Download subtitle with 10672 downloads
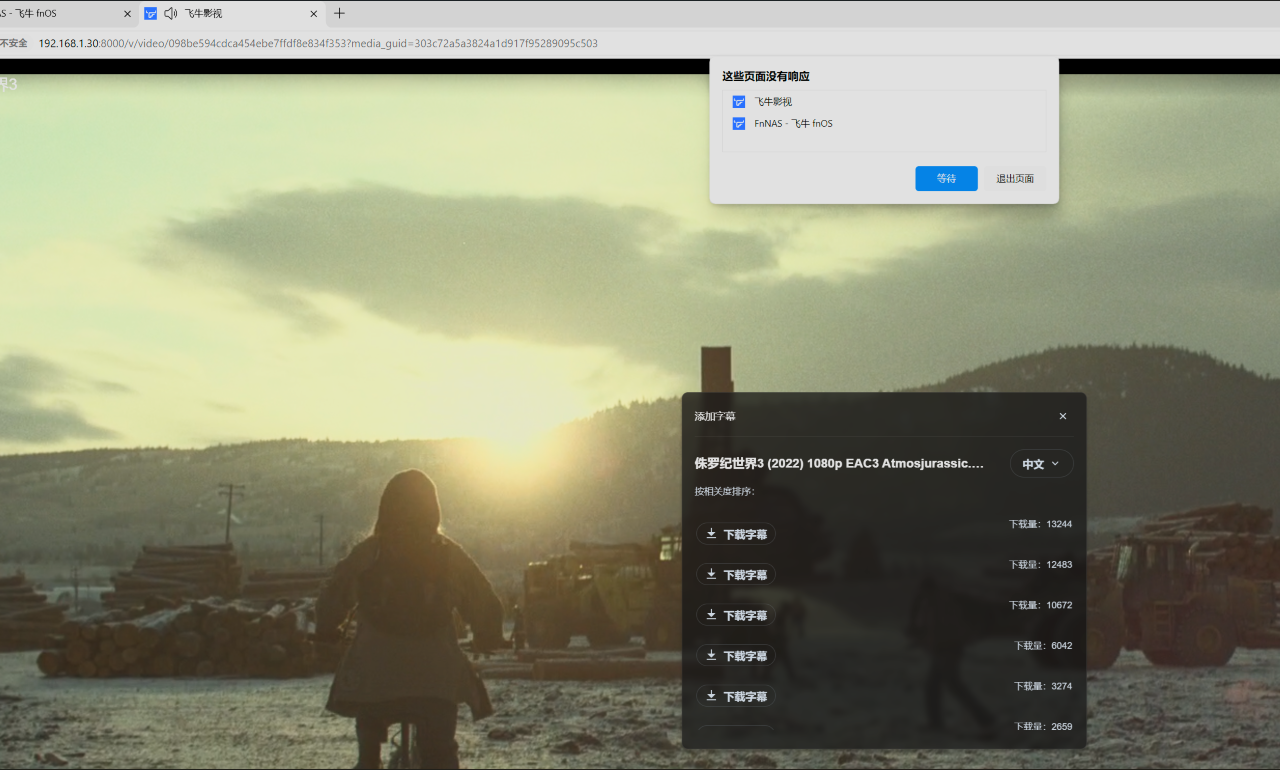 [x=736, y=615]
